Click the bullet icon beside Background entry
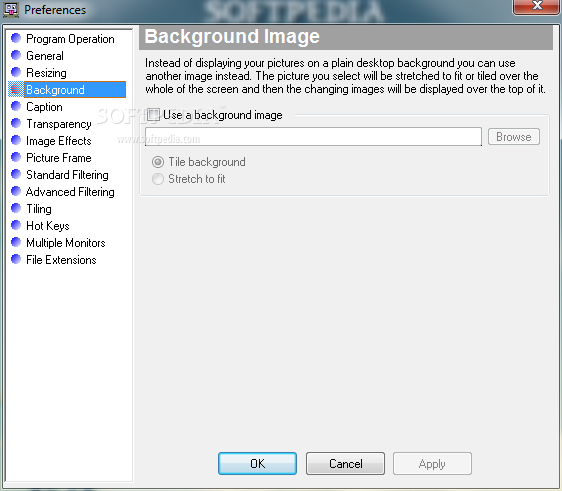 point(16,89)
